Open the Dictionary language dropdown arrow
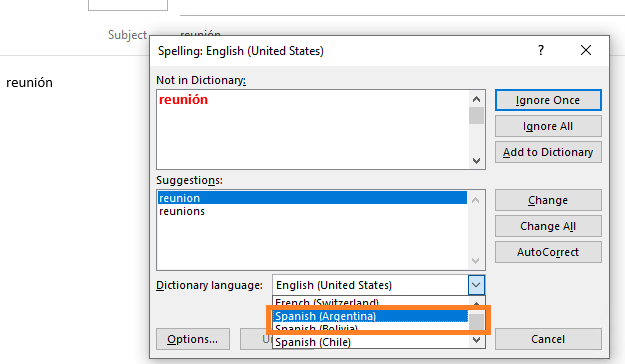The width and height of the screenshot is (625, 364). [x=476, y=285]
